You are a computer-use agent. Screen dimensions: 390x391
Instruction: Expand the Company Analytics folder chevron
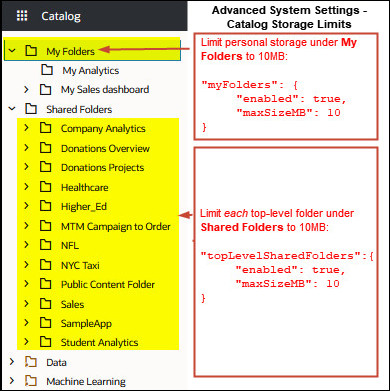click(26, 128)
